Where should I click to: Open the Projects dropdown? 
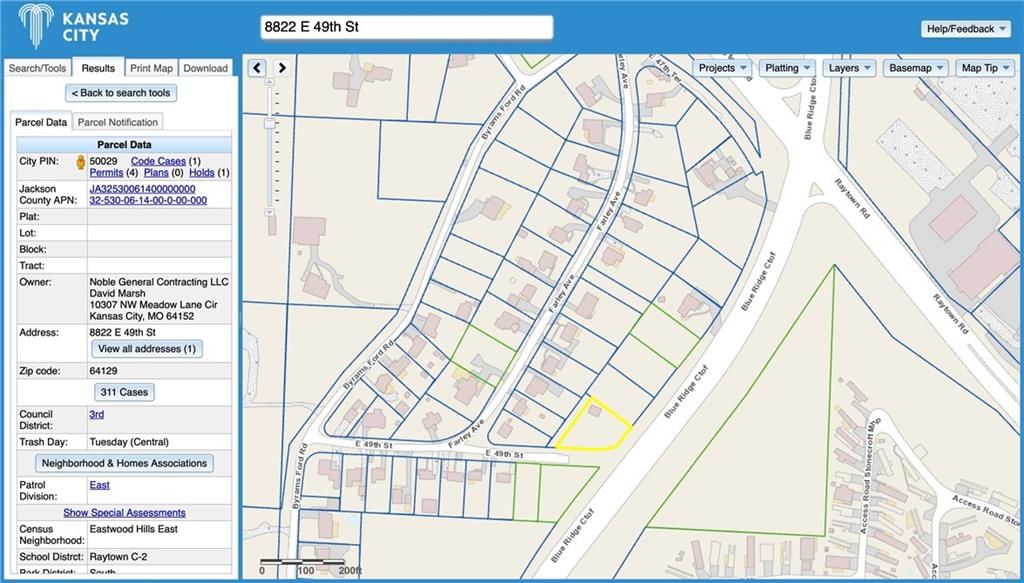tap(722, 68)
